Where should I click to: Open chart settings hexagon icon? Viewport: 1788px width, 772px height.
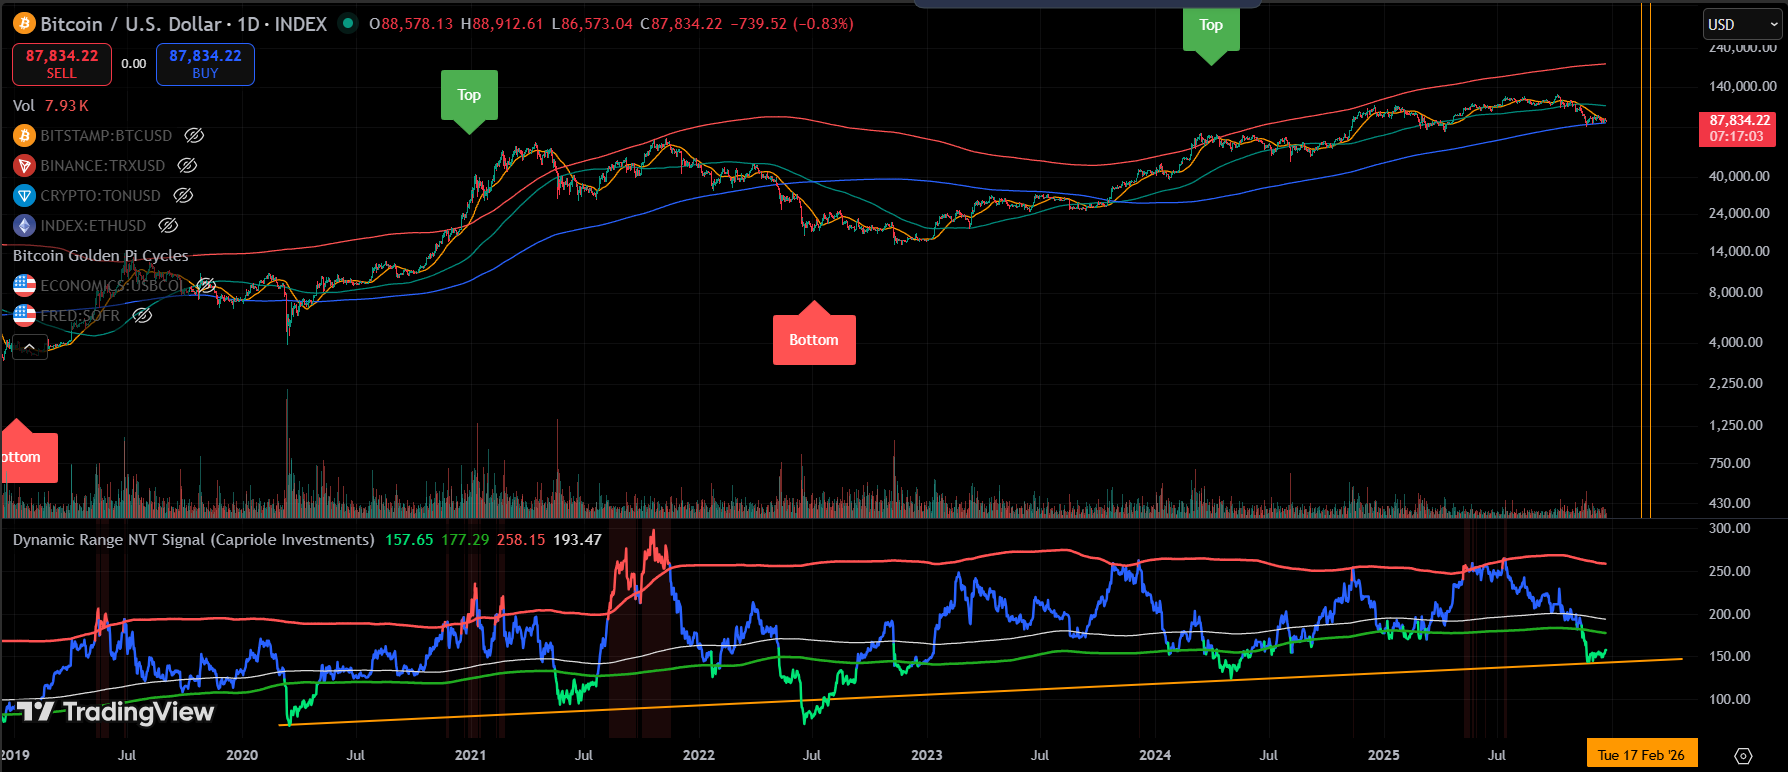tap(1743, 755)
